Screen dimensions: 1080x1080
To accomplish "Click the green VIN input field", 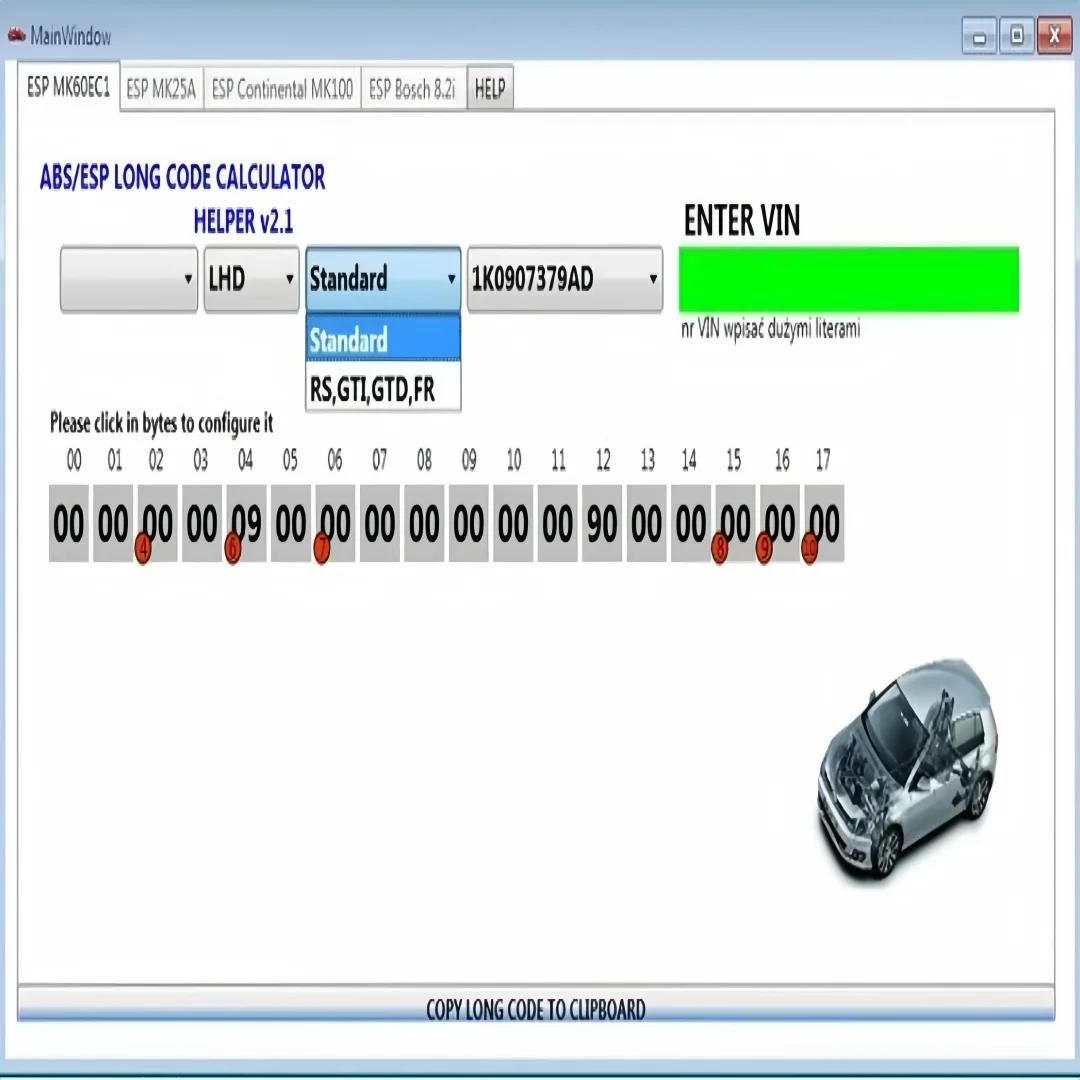I will click(849, 279).
